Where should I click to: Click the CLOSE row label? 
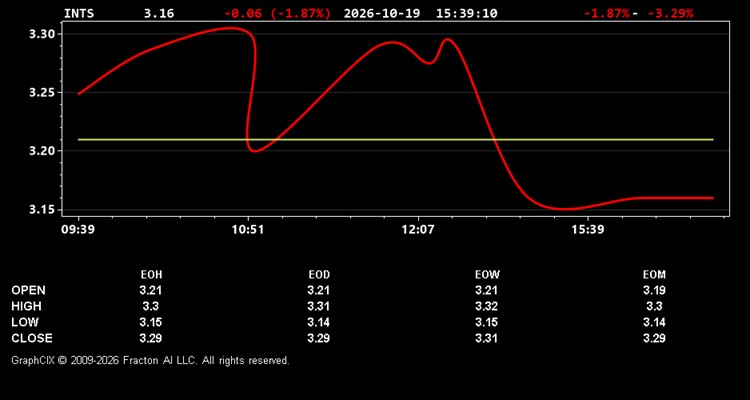point(32,338)
